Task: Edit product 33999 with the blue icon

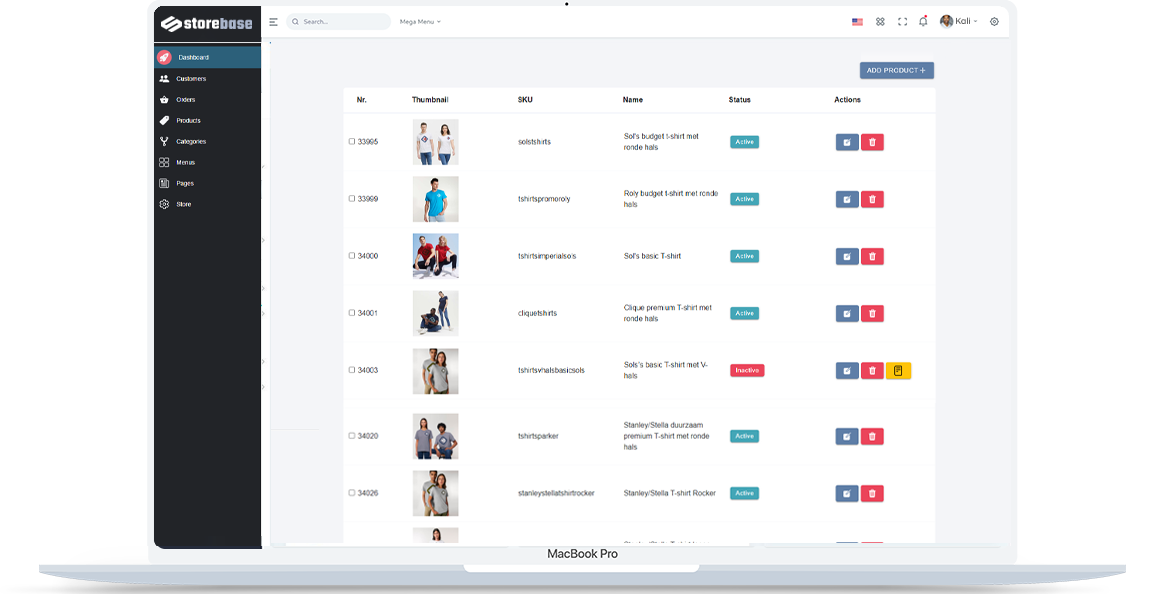Action: pyautogui.click(x=847, y=199)
